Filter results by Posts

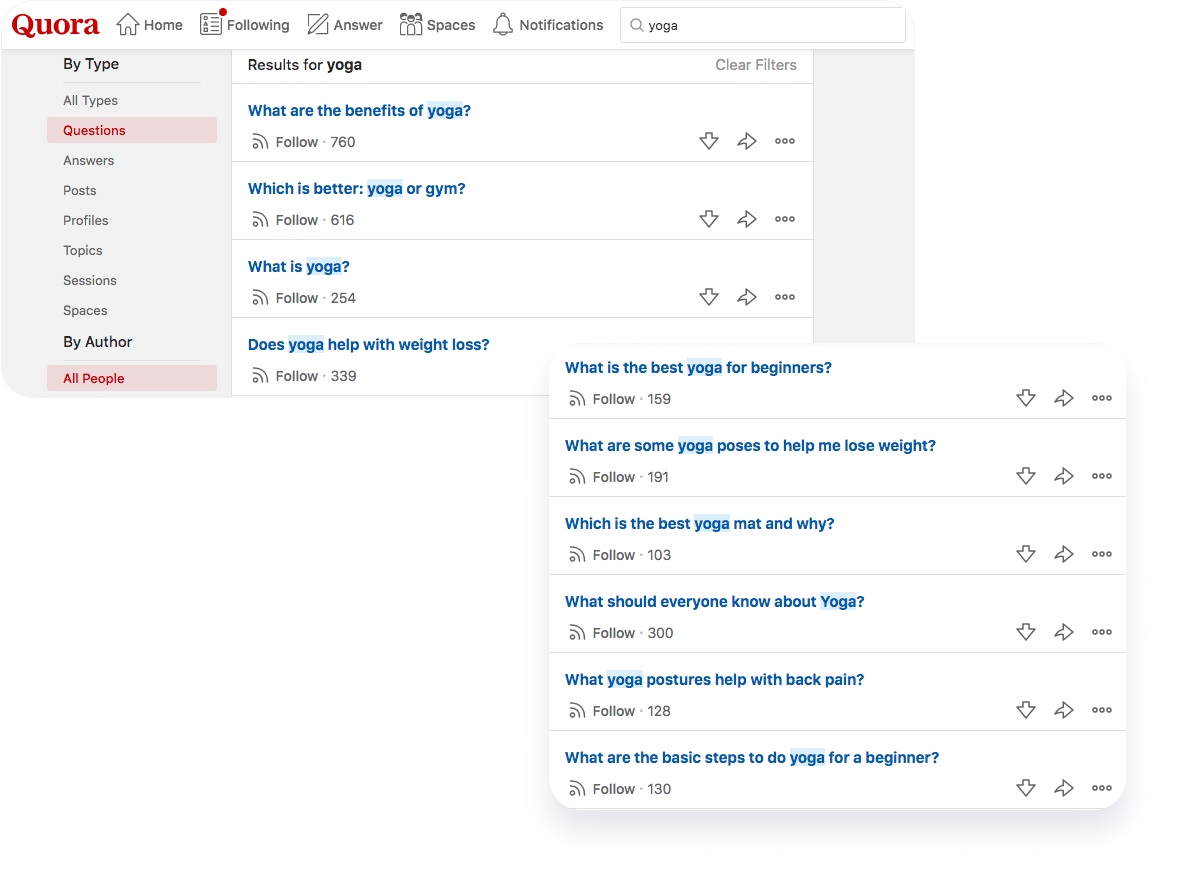(x=80, y=190)
